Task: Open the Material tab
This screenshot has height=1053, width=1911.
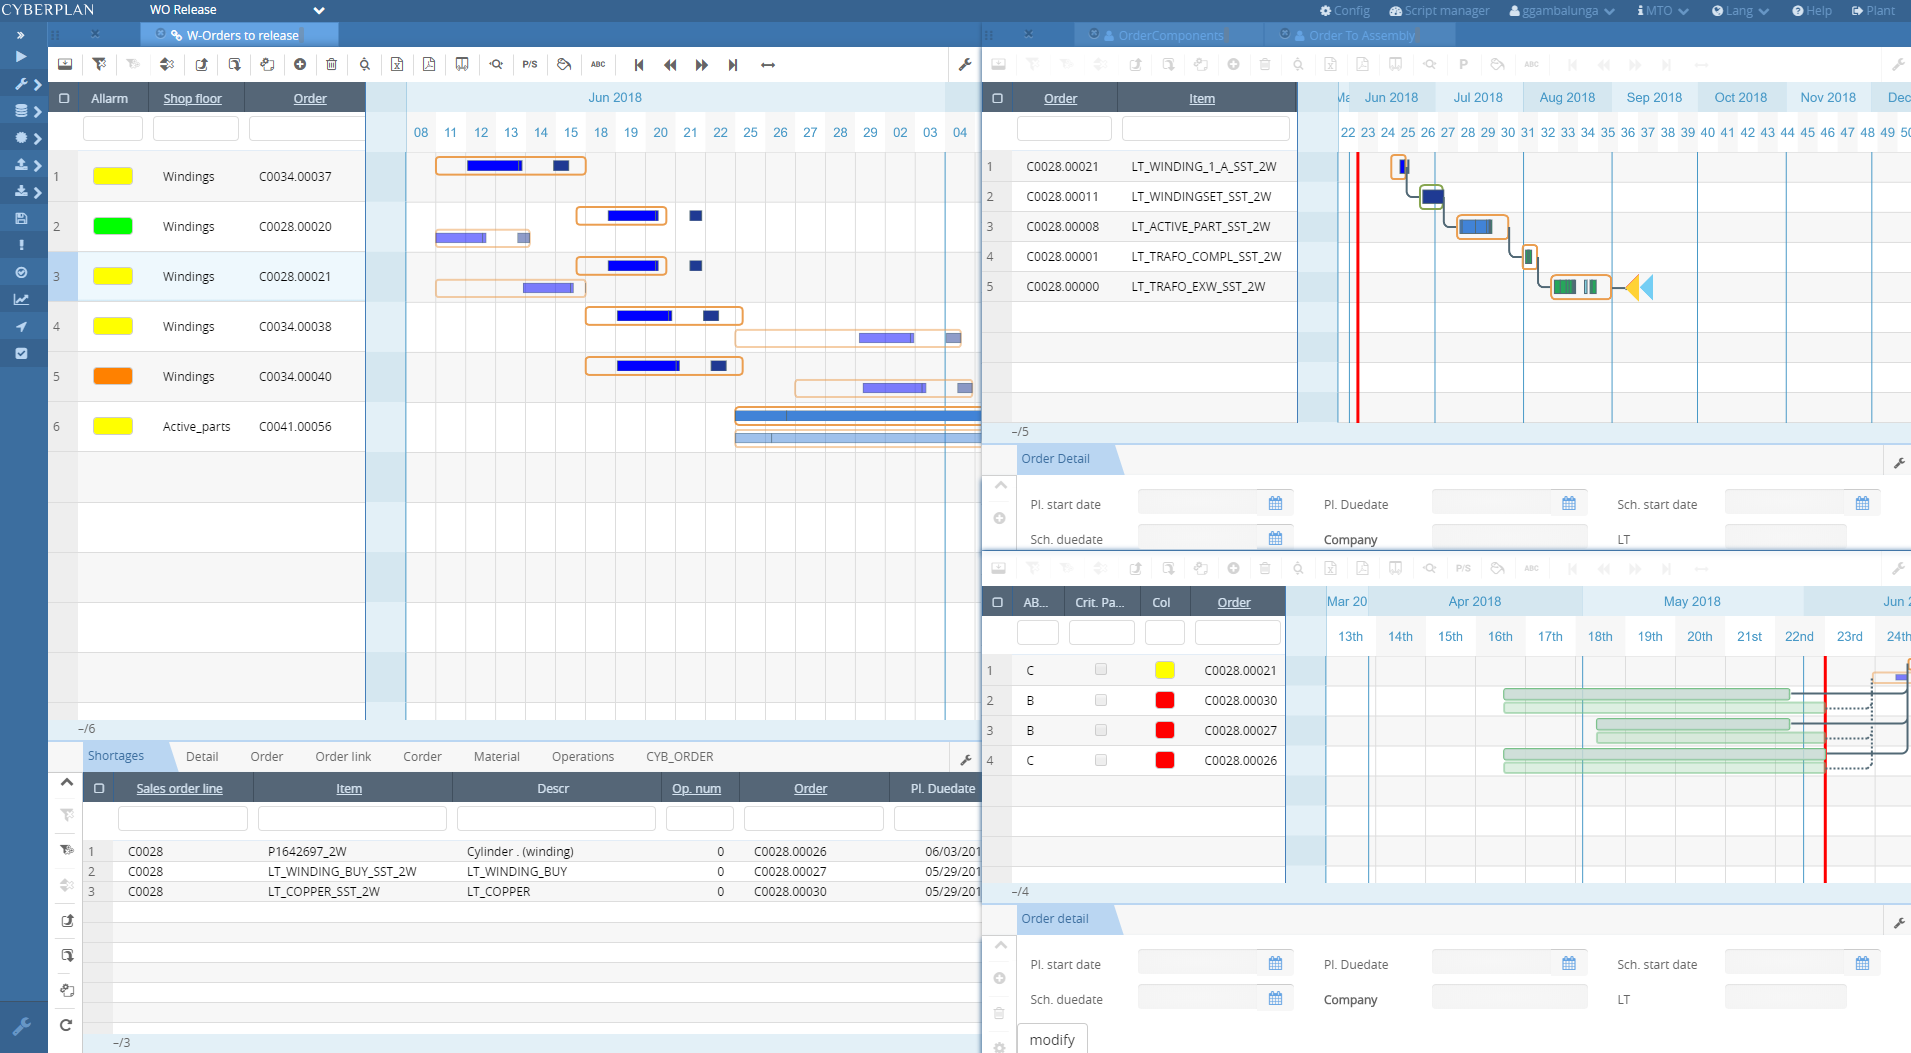Action: (496, 757)
